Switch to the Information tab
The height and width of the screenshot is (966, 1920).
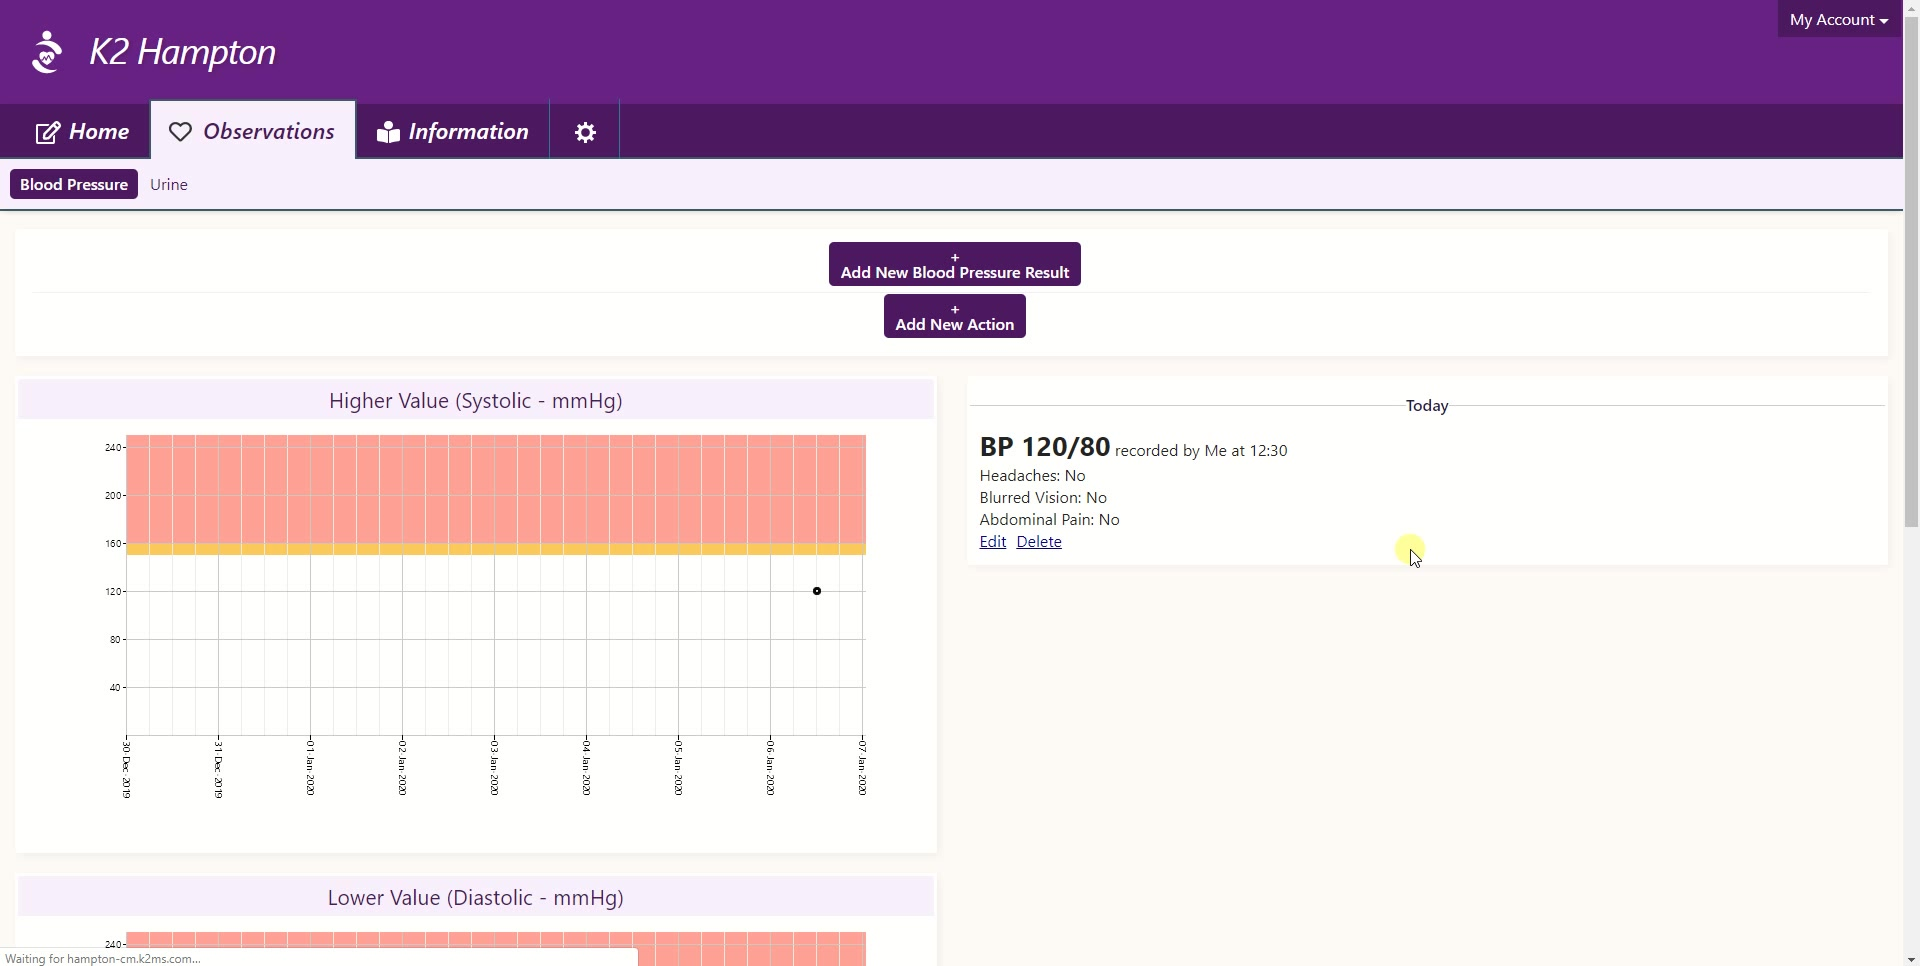(x=452, y=131)
